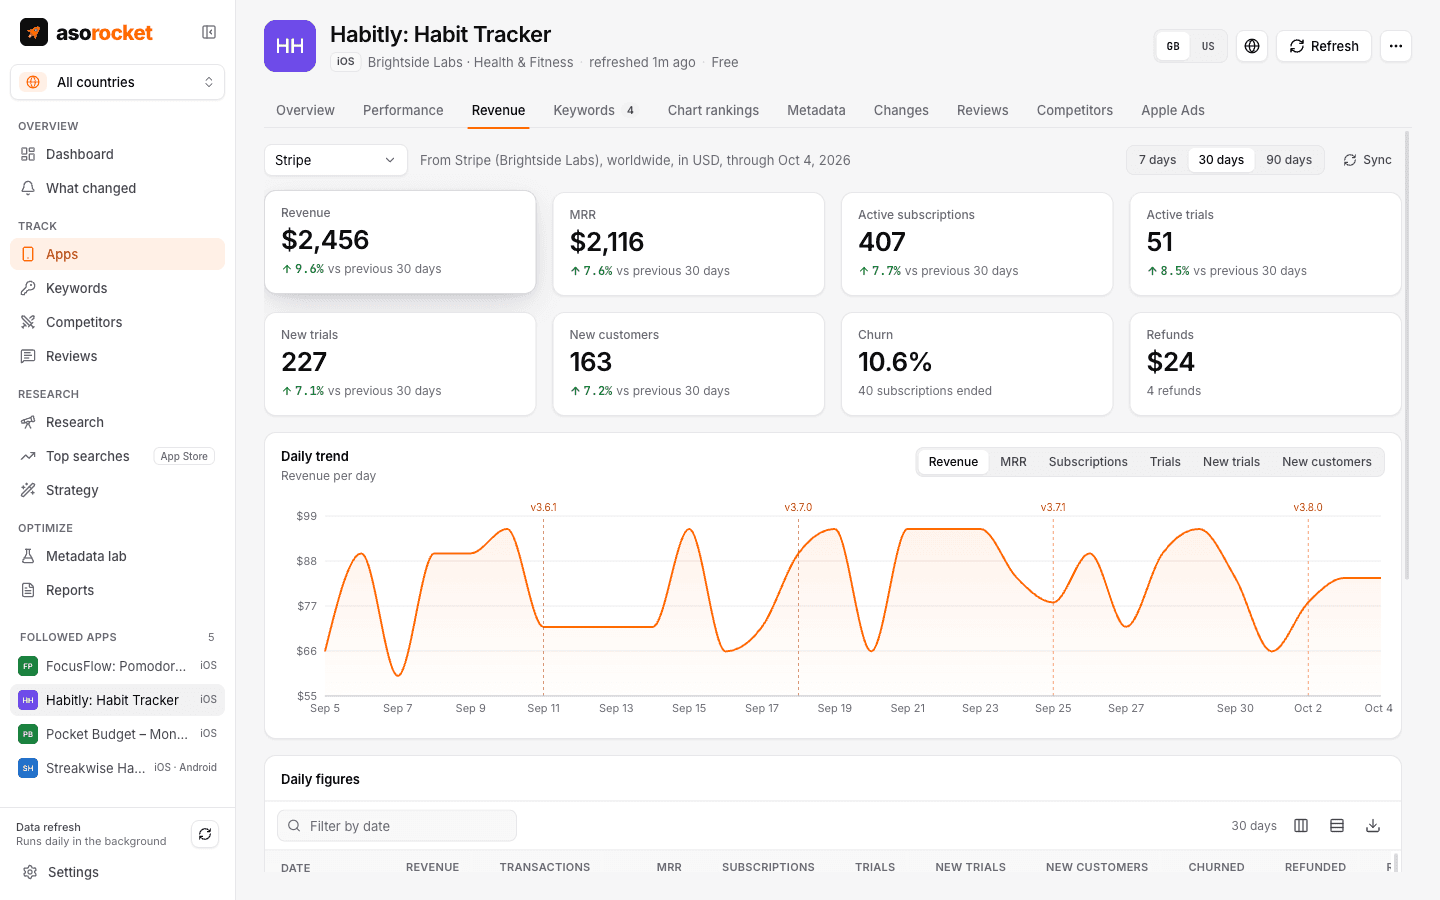Collapse the sidebar panel icon
This screenshot has height=900, width=1440.
coord(209,32)
